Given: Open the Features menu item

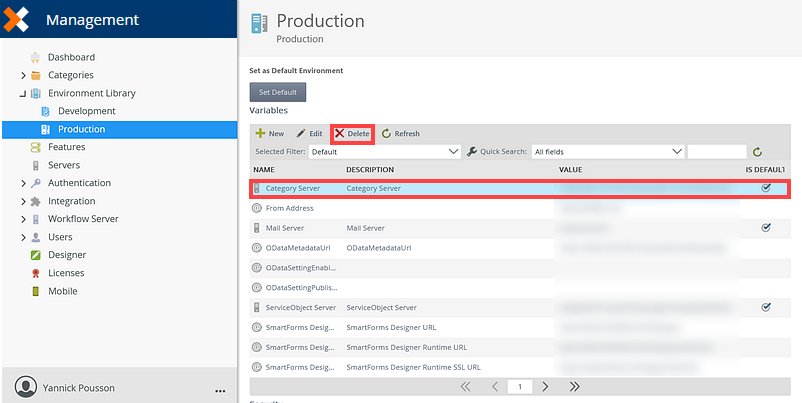Looking at the screenshot, I should (66, 147).
